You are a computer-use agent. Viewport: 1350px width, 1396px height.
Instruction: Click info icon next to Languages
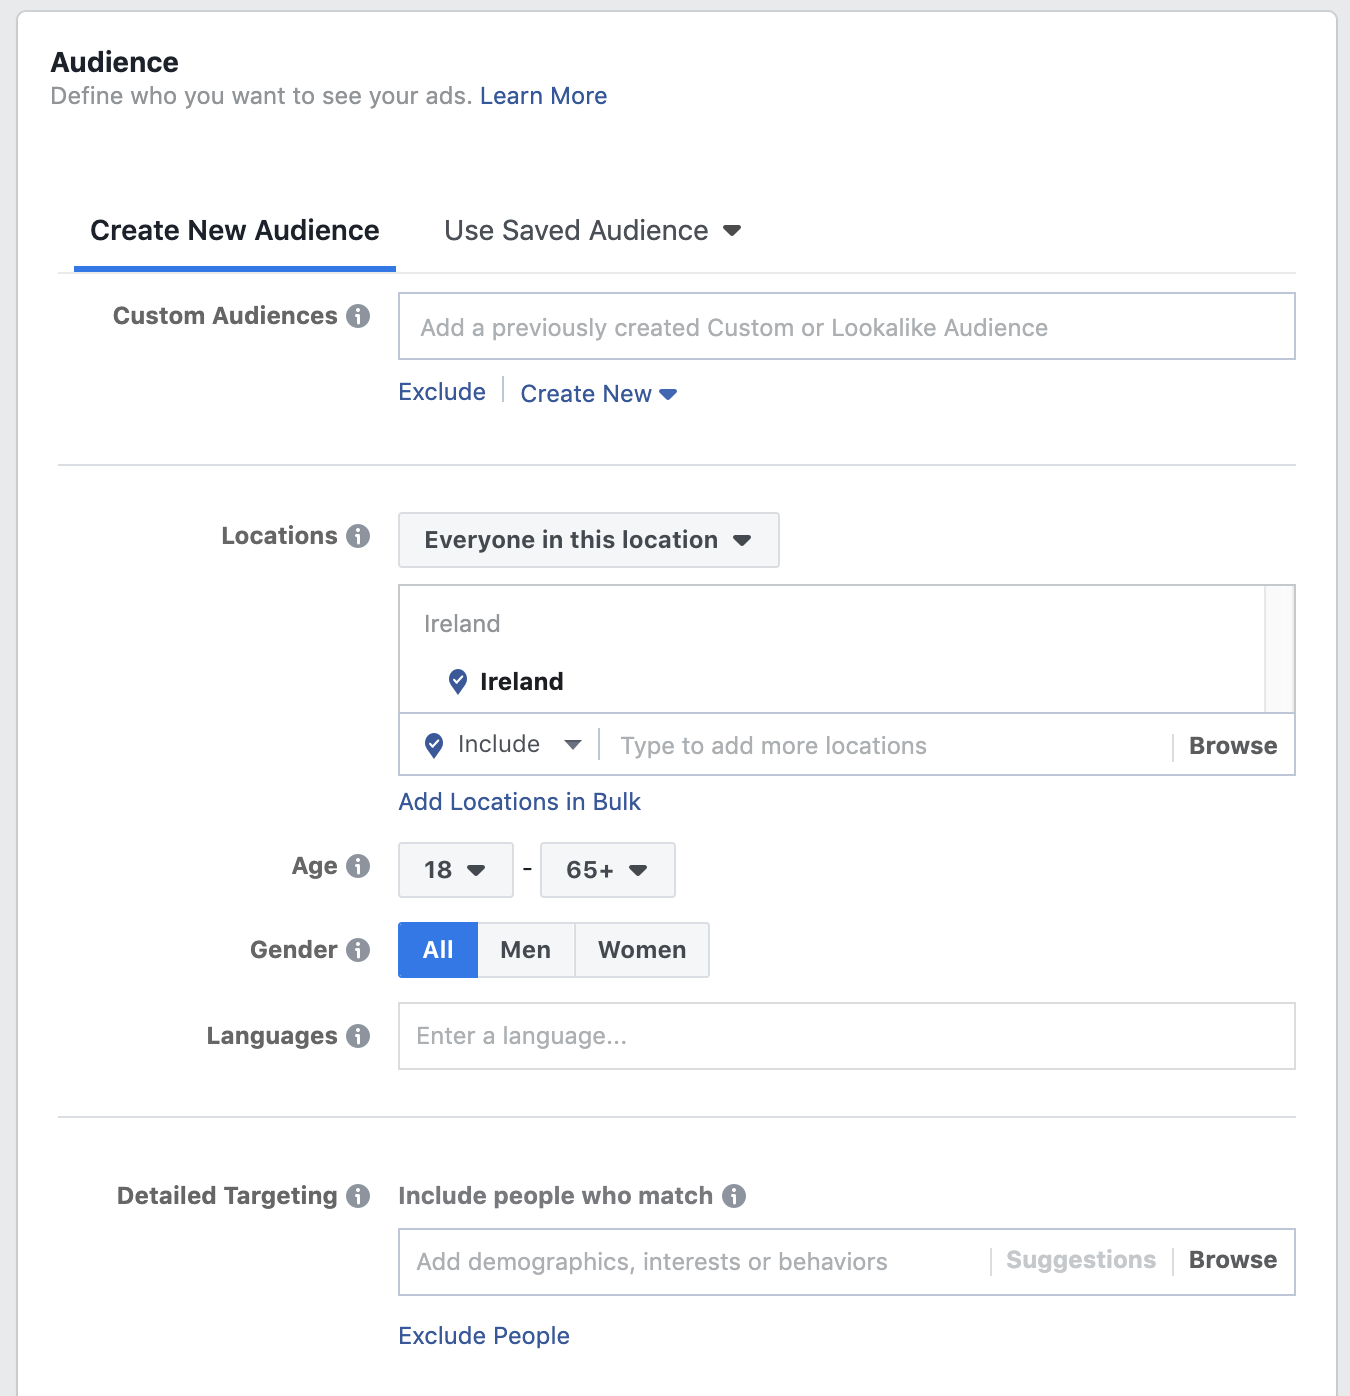358,1036
